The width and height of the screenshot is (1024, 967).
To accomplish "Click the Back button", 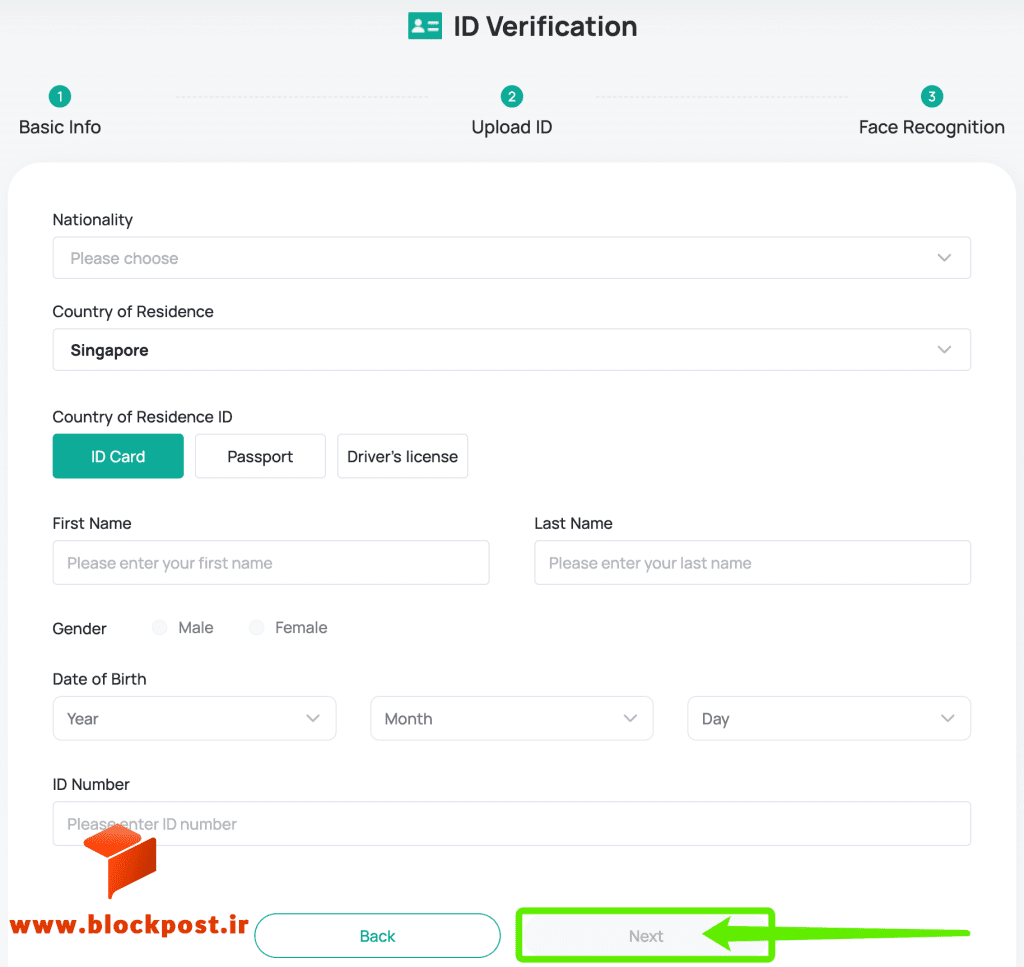I will point(377,936).
